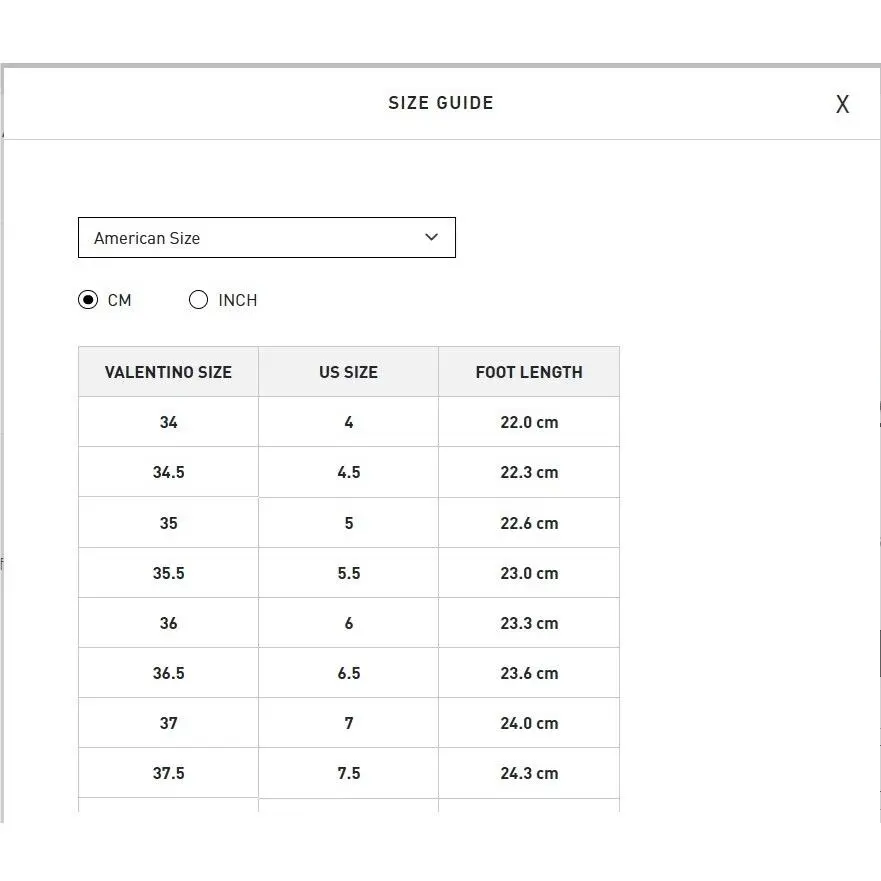881x881 pixels.
Task: Click the US size 4 cell
Action: coord(348,422)
